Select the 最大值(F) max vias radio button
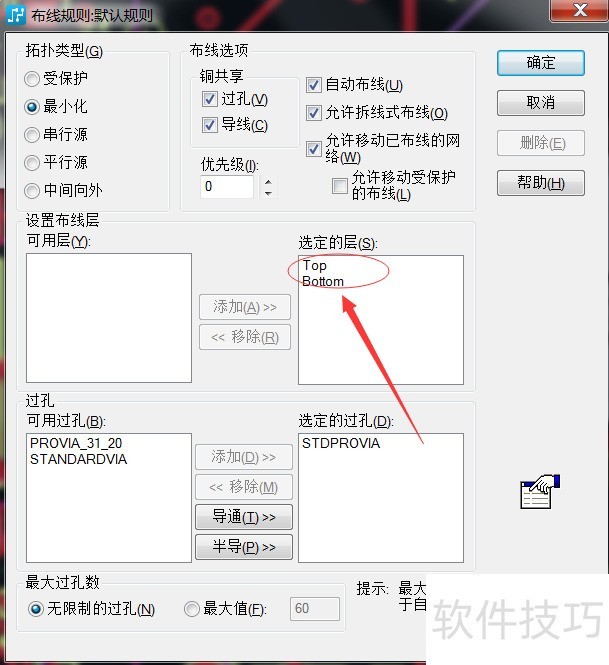Image resolution: width=609 pixels, height=665 pixels. click(192, 609)
